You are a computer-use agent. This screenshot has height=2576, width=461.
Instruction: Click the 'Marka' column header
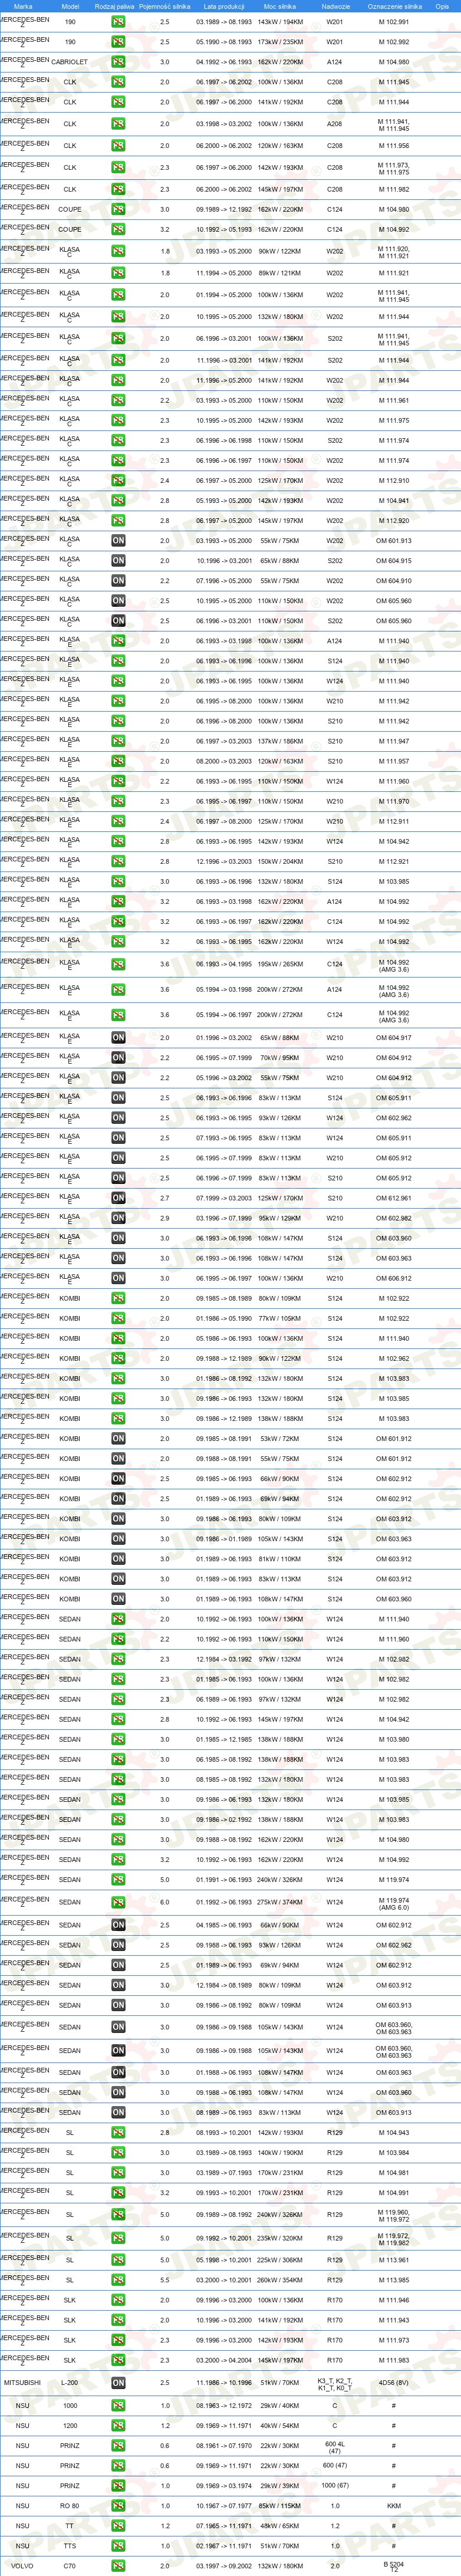pos(22,6)
